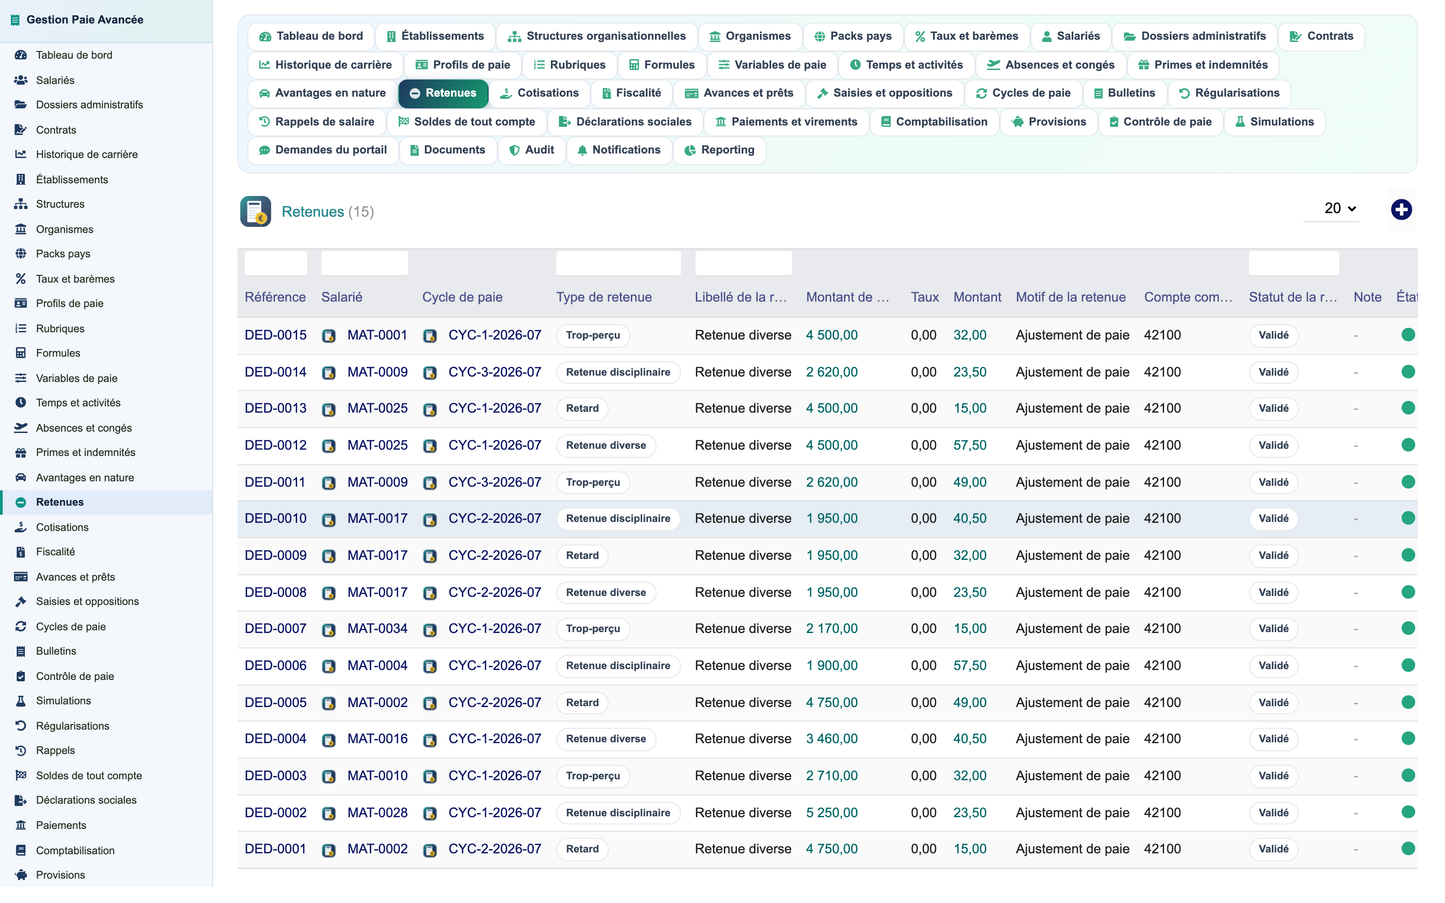
Task: Open the Reporting tab
Action: 719,150
